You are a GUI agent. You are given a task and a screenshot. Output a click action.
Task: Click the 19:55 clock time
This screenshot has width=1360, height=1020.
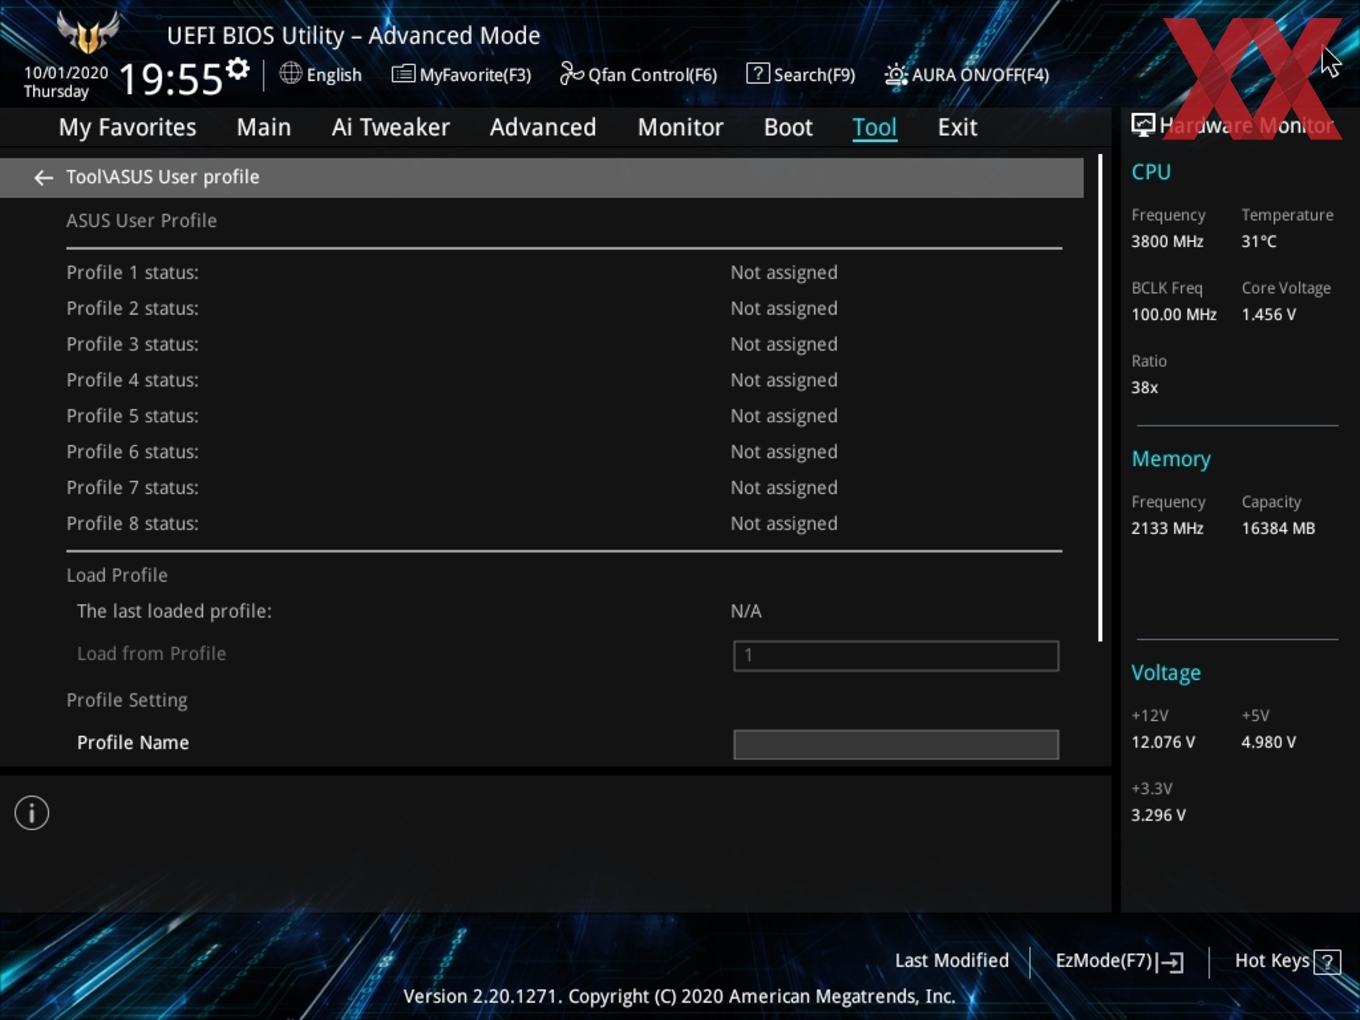click(170, 79)
